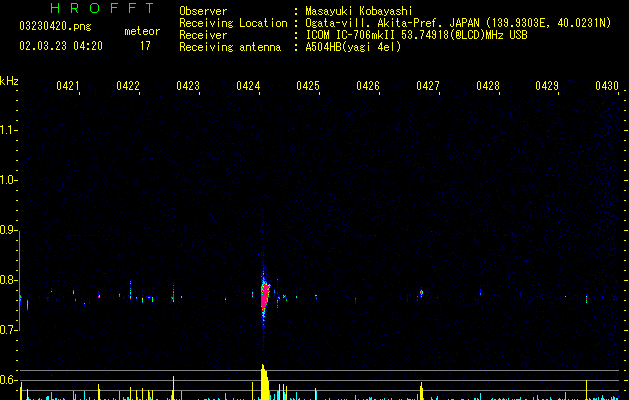Click time marker 0427

point(428,86)
